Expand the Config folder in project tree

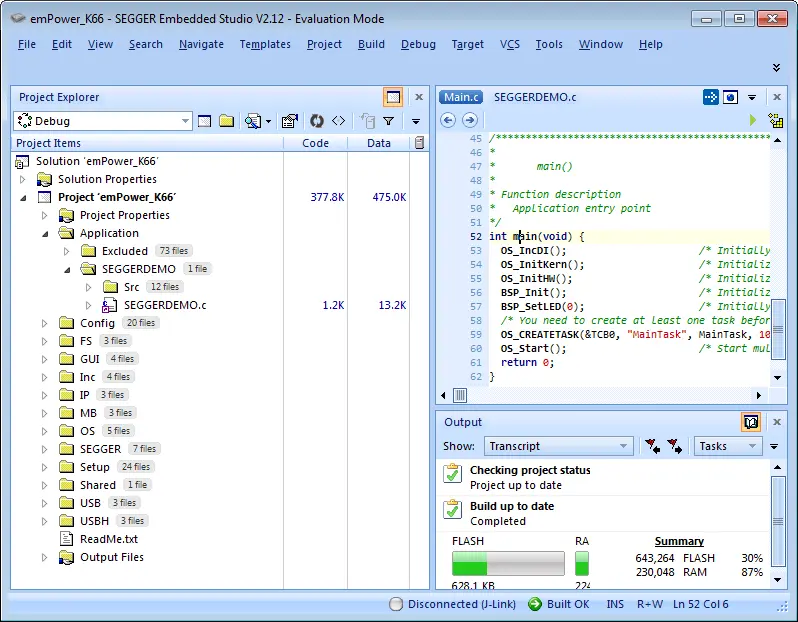[44, 323]
